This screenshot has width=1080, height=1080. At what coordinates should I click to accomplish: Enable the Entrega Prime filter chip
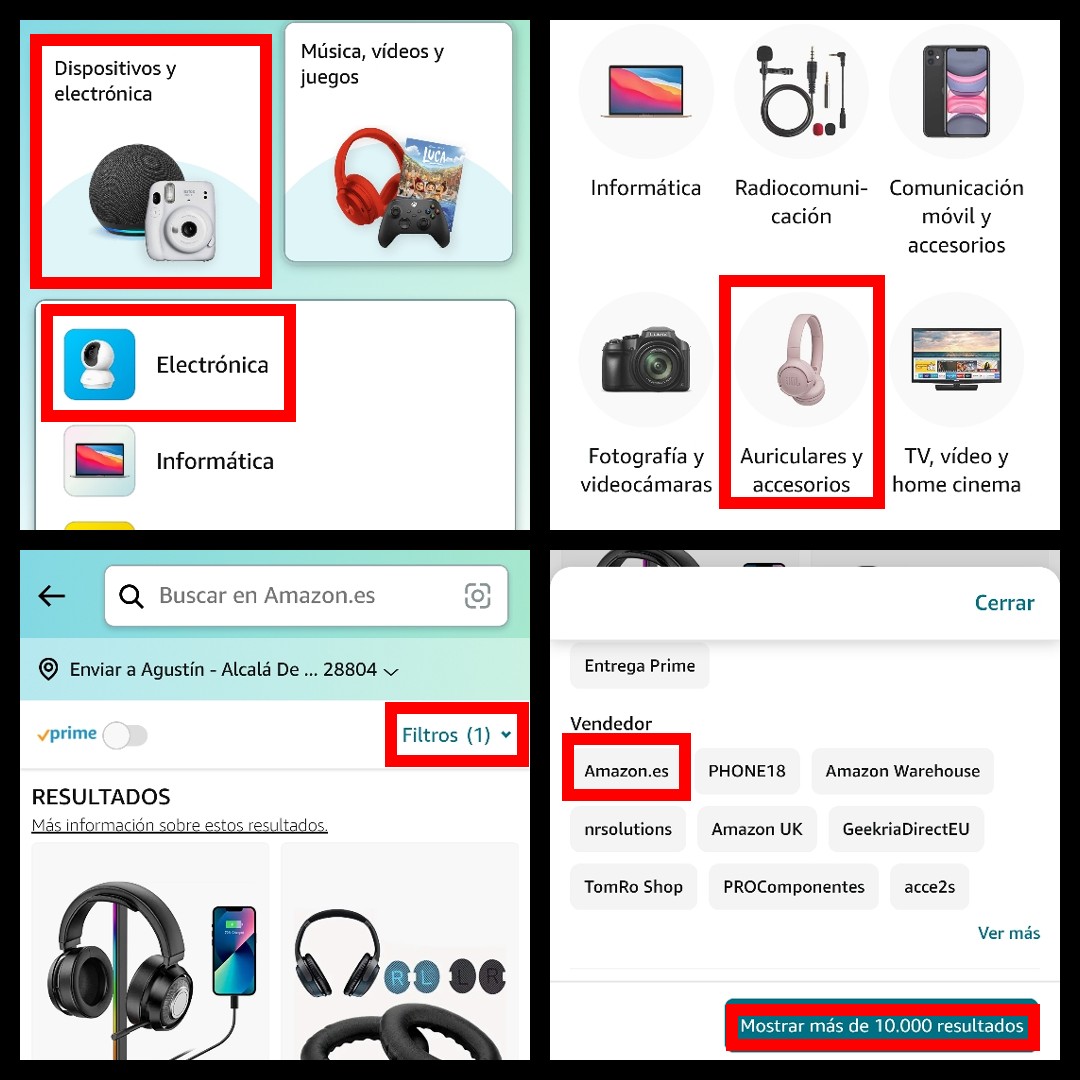(x=639, y=665)
